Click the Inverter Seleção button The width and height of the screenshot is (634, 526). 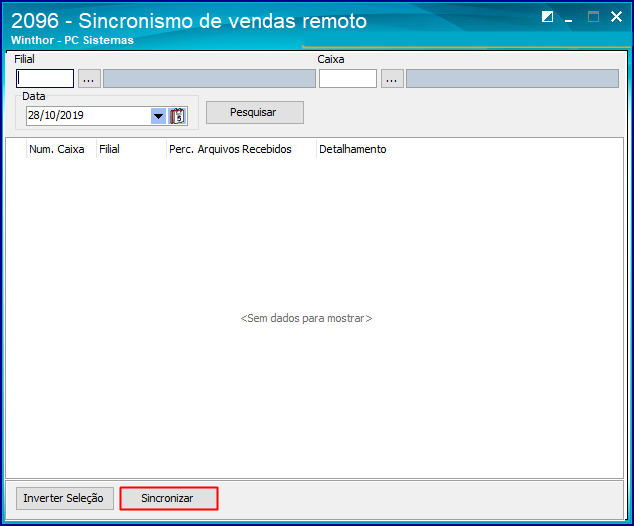pos(65,498)
